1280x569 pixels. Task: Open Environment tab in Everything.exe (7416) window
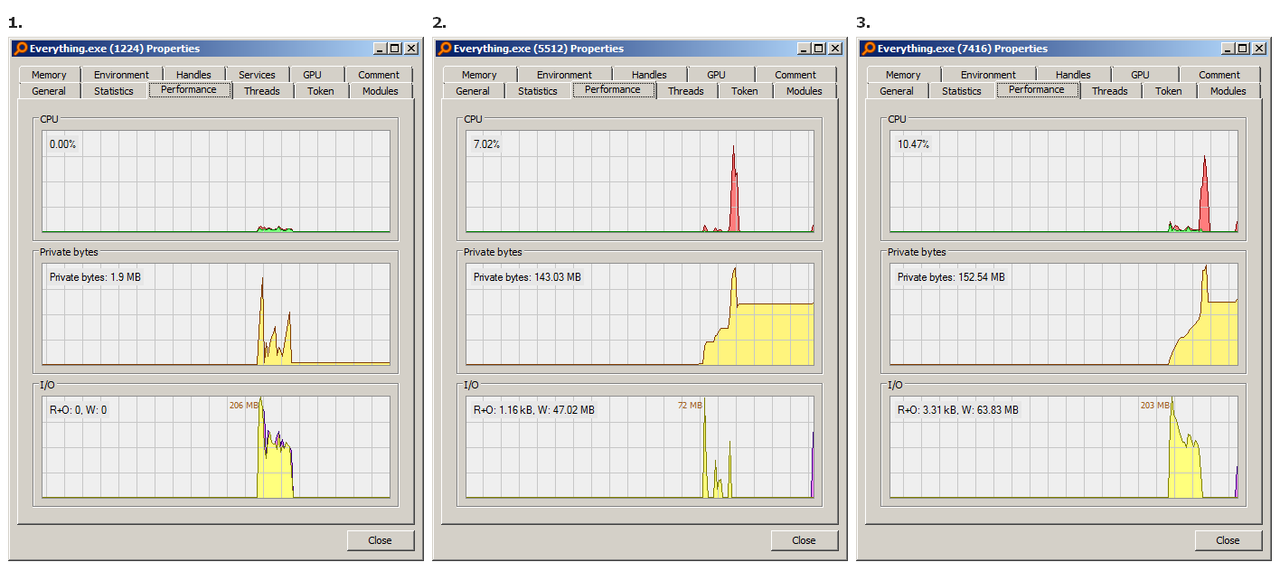pos(988,74)
